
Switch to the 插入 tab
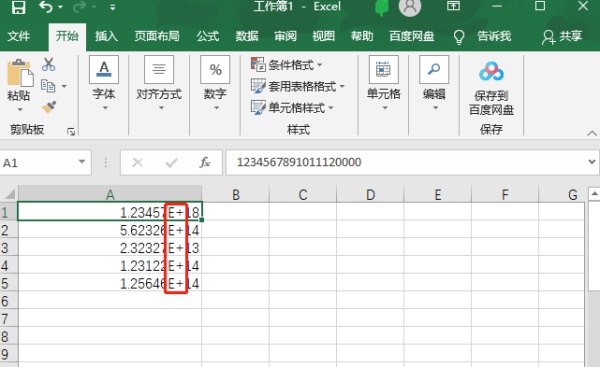106,36
